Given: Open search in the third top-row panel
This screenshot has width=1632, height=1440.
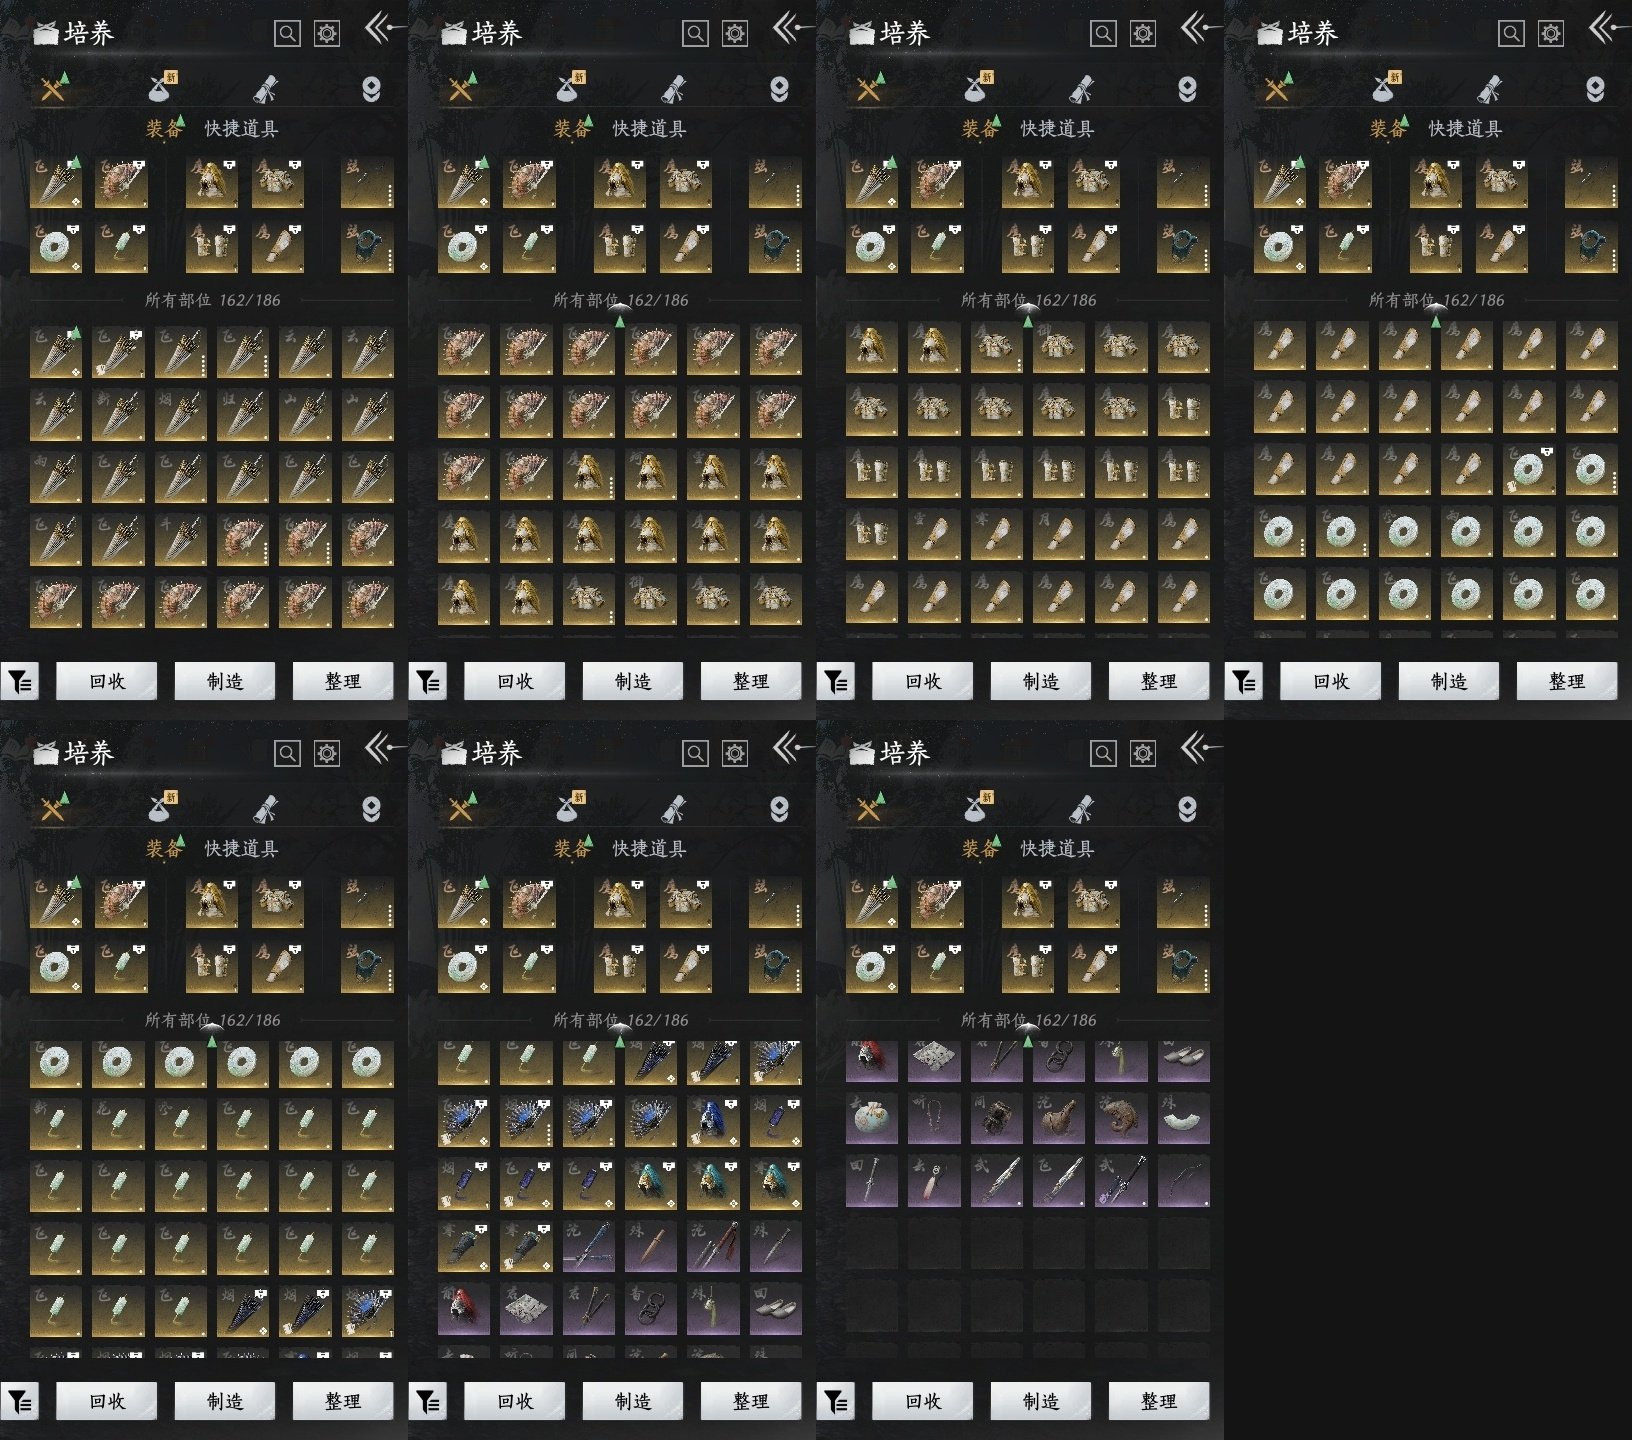Looking at the screenshot, I should pos(1103,34).
